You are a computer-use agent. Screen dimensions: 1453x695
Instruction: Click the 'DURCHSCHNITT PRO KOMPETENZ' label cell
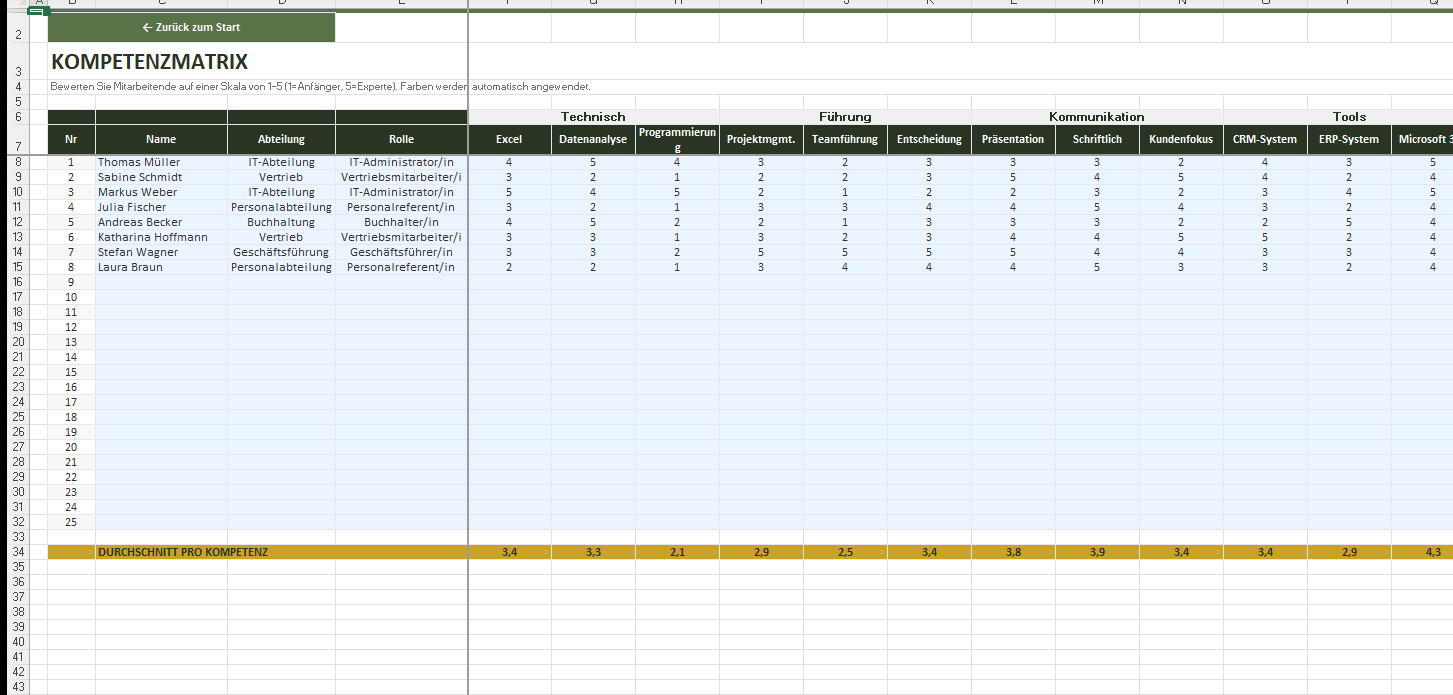pos(182,552)
